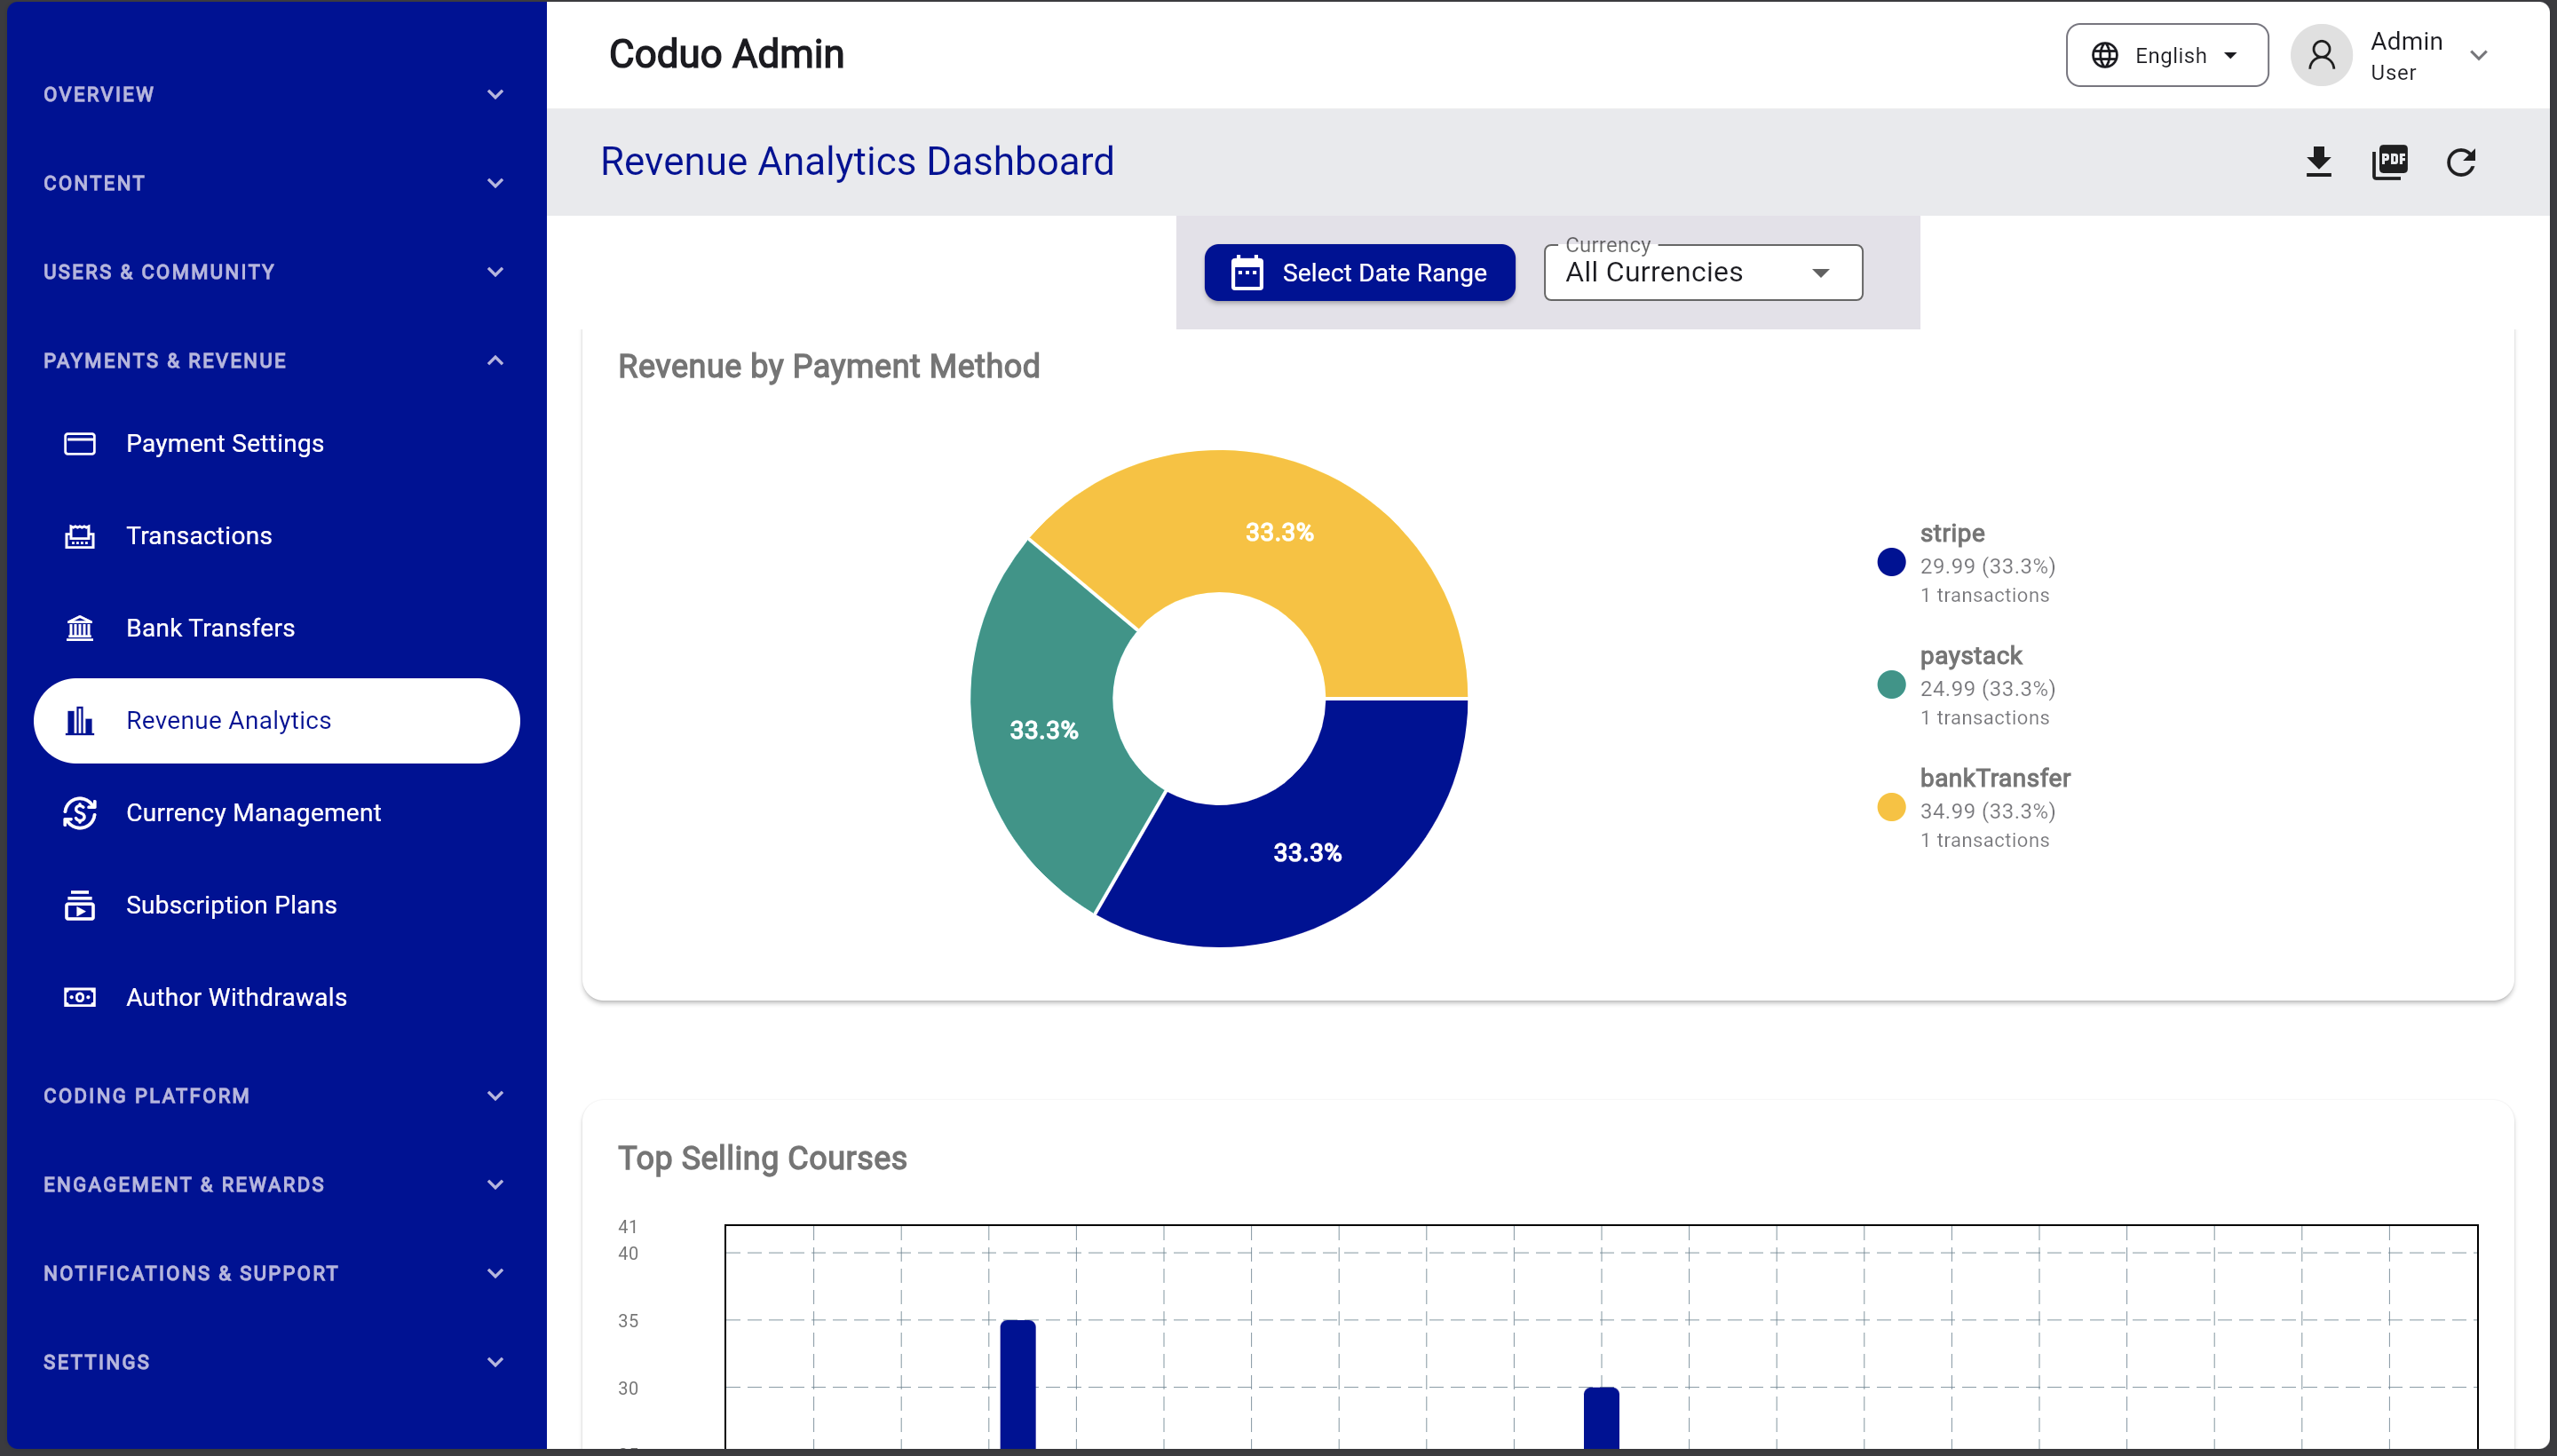Click the 24.99 (33.3%) paystack value
The image size is (2557, 1456).
click(x=1988, y=689)
